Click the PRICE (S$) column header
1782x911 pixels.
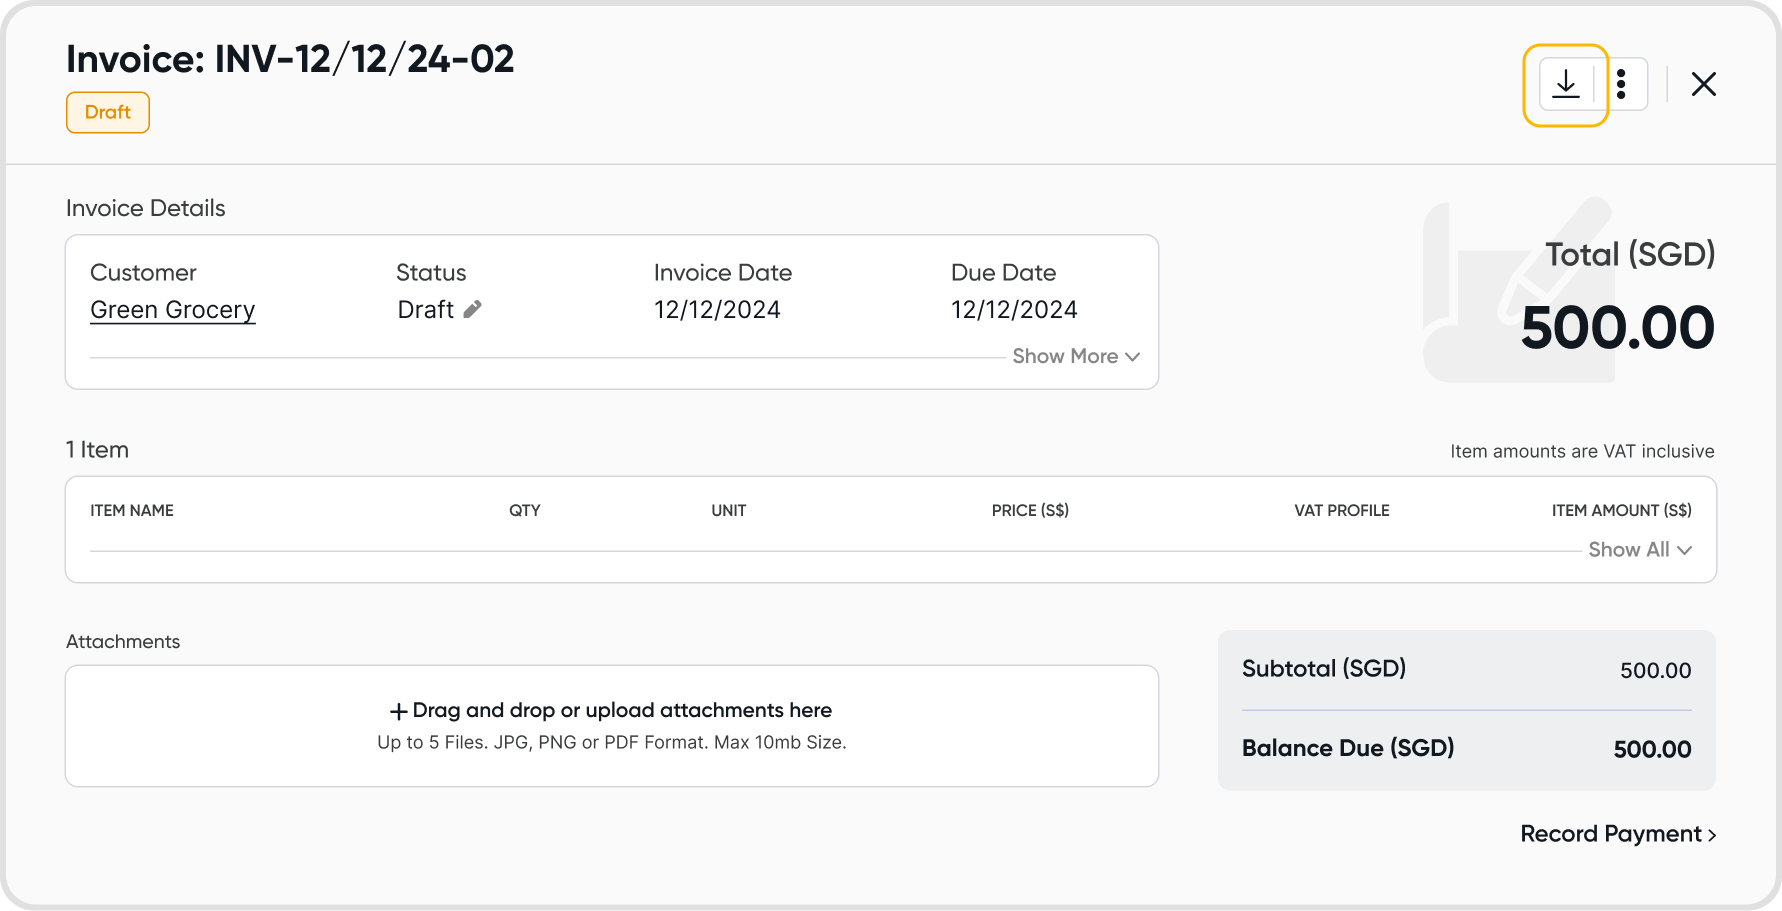(1030, 510)
